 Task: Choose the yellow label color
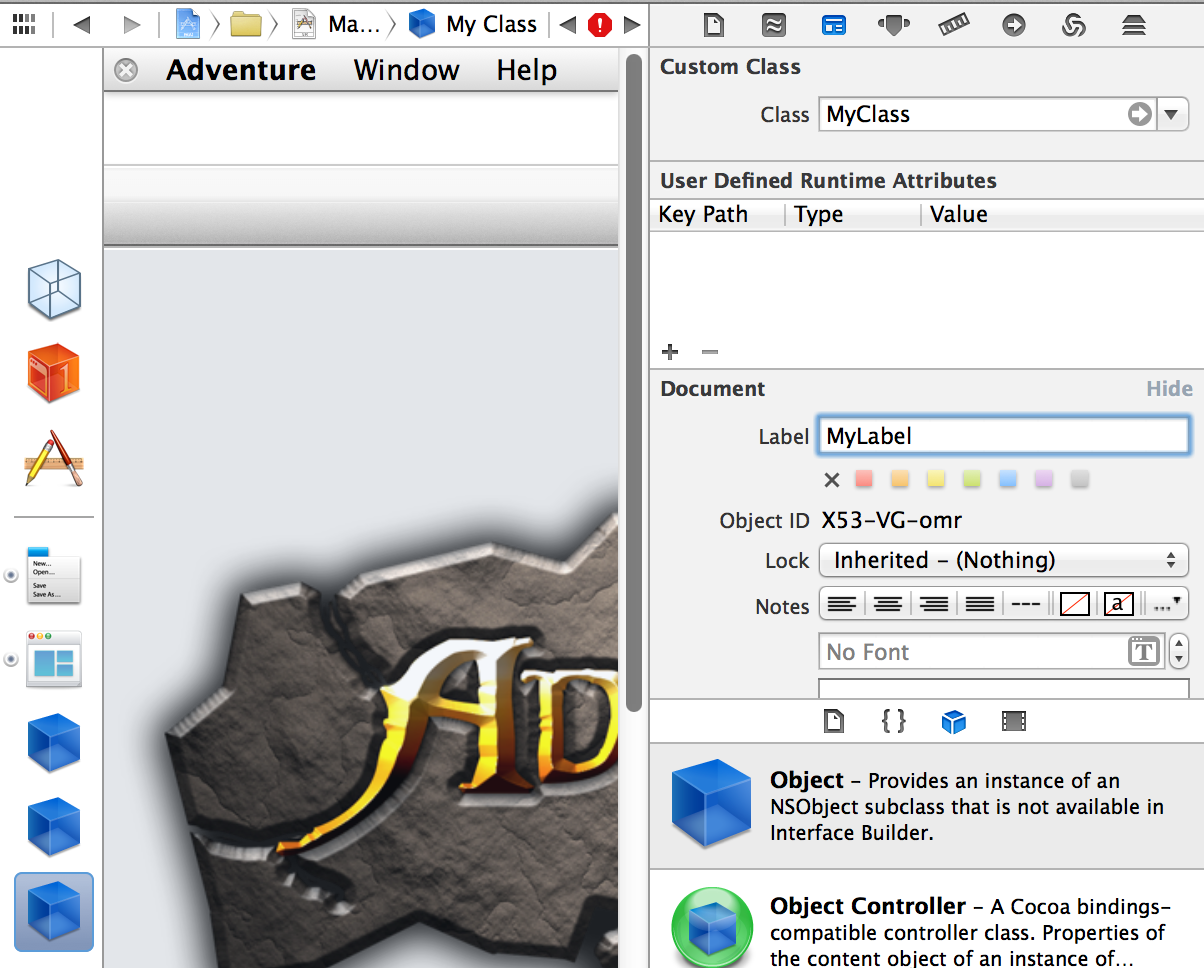(936, 479)
